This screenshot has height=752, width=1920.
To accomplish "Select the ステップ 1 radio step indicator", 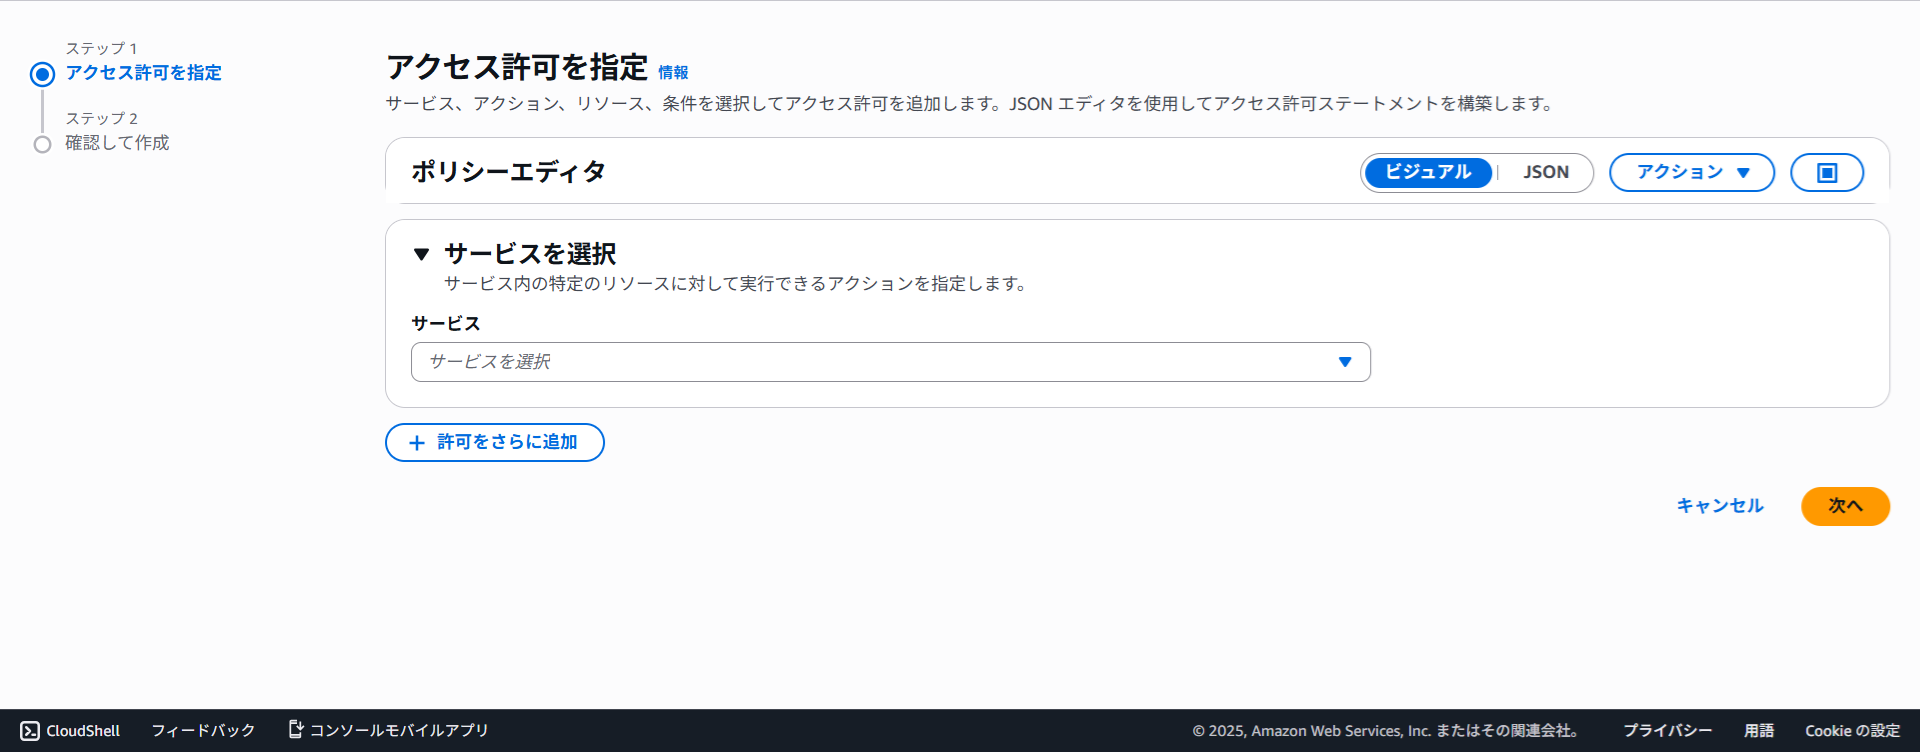I will click(42, 74).
